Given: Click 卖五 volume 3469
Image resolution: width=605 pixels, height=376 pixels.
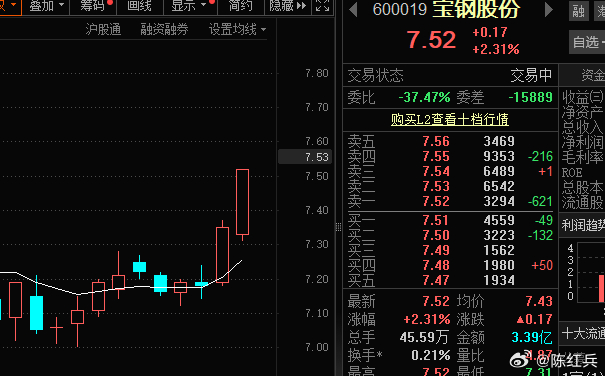Looking at the screenshot, I should [x=499, y=141].
